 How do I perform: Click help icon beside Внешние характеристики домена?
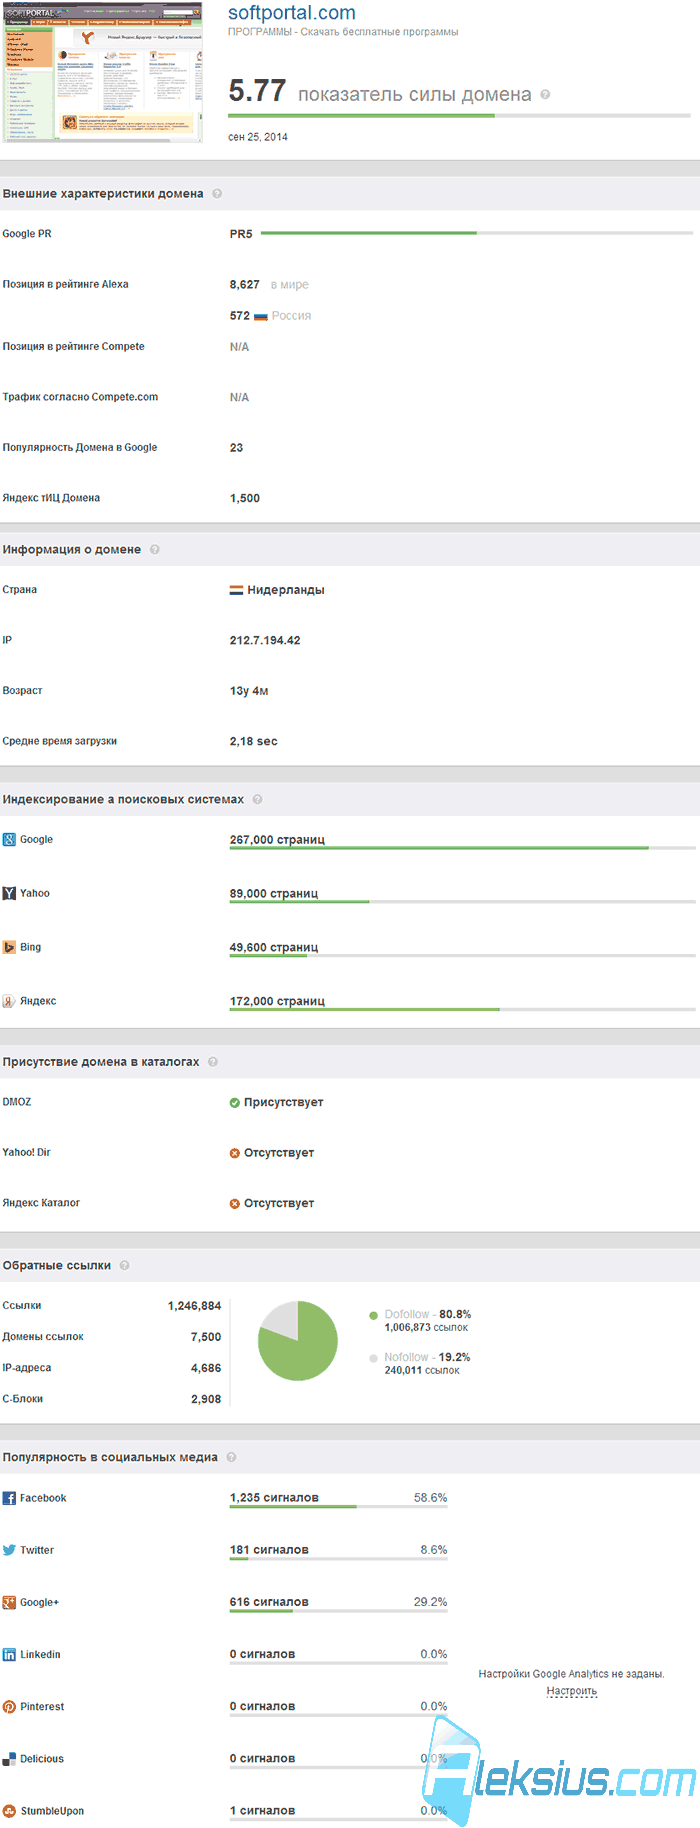click(217, 194)
